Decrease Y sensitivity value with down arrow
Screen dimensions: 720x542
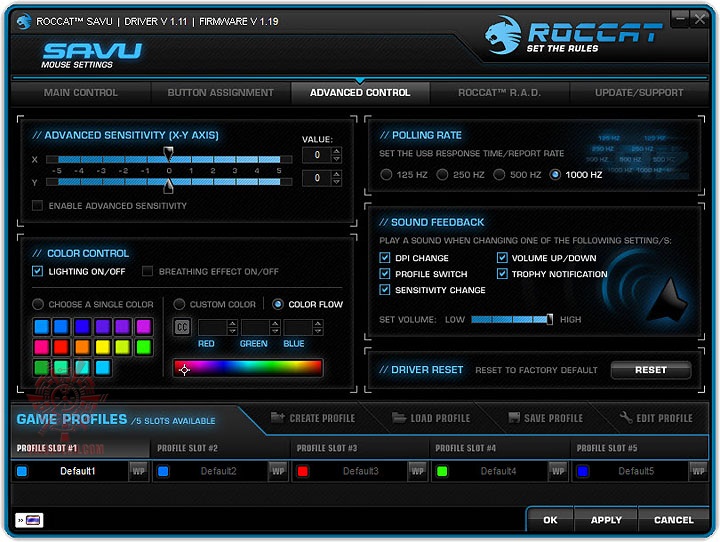pos(337,181)
